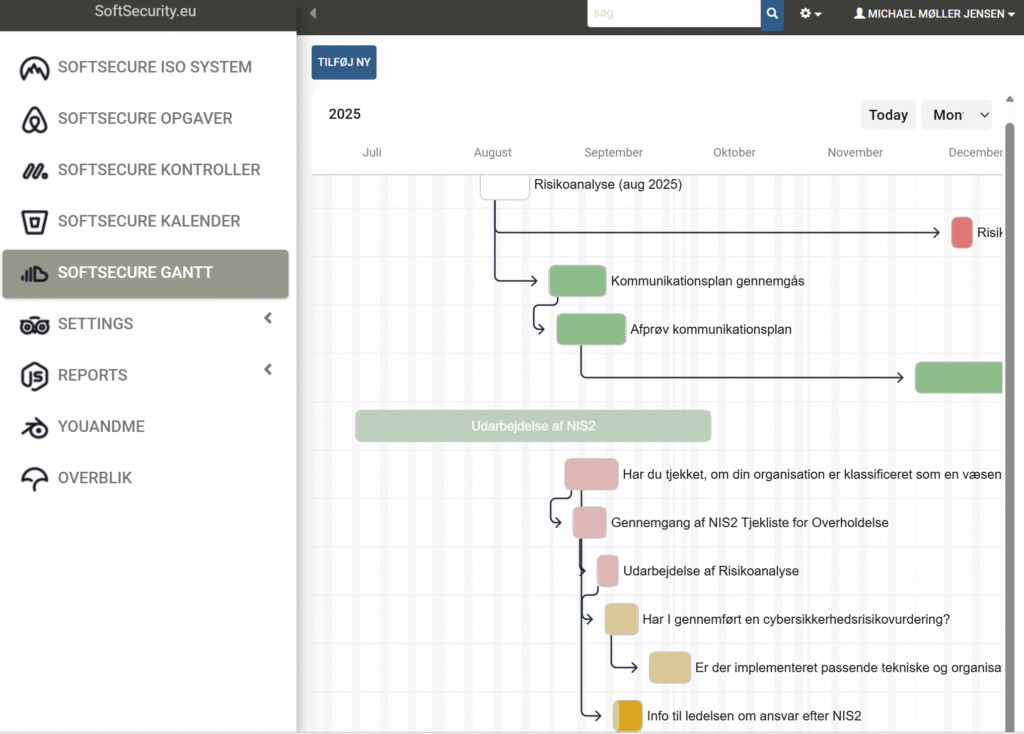Open the Michael Møller Jensen user menu
Viewport: 1024px width, 734px height.
tap(933, 14)
